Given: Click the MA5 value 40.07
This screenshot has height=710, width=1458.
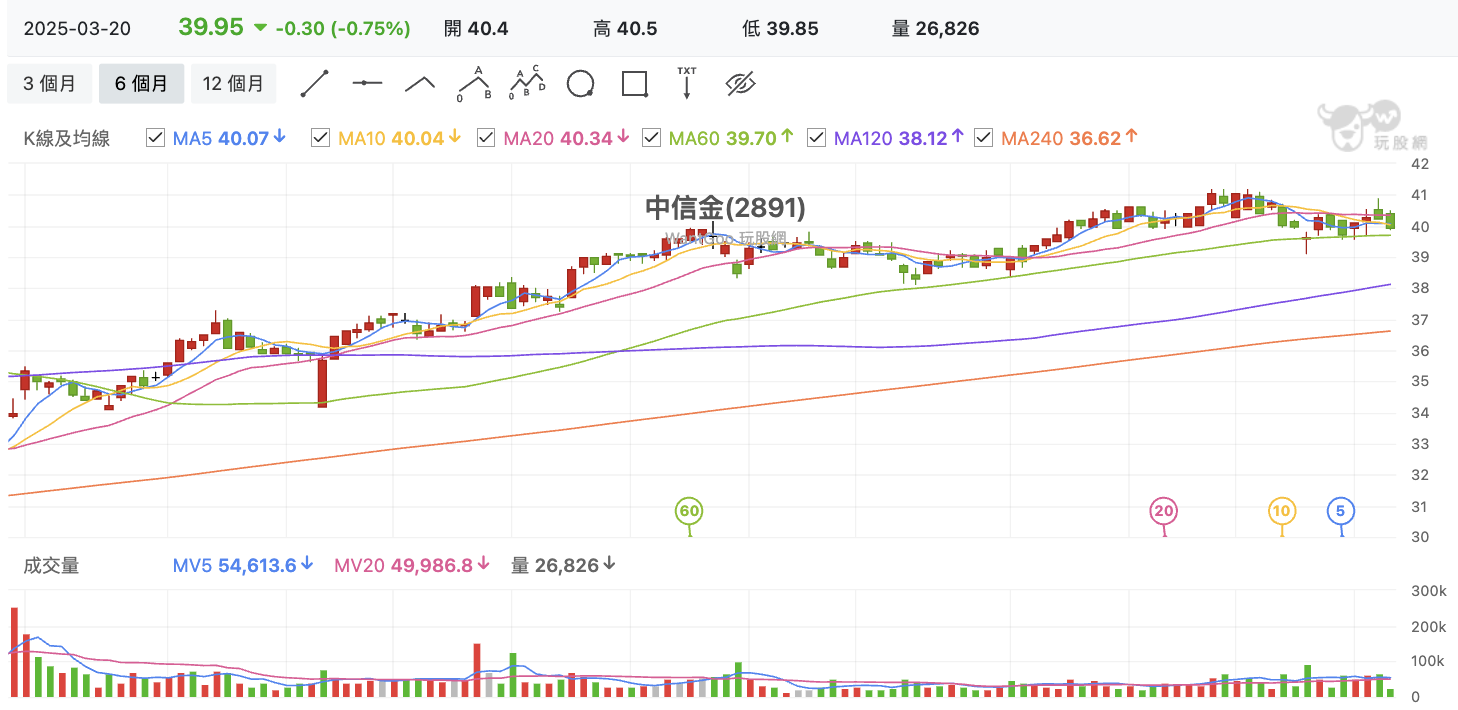Looking at the screenshot, I should click(243, 138).
